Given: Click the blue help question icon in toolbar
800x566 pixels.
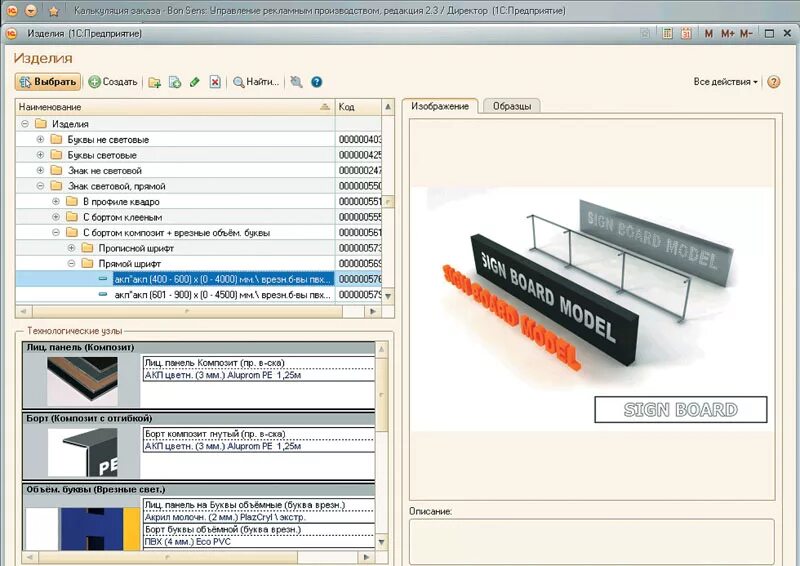Looking at the screenshot, I should click(316, 82).
